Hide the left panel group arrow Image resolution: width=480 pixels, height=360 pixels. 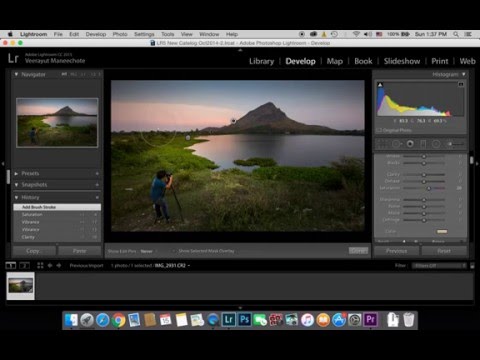3,164
